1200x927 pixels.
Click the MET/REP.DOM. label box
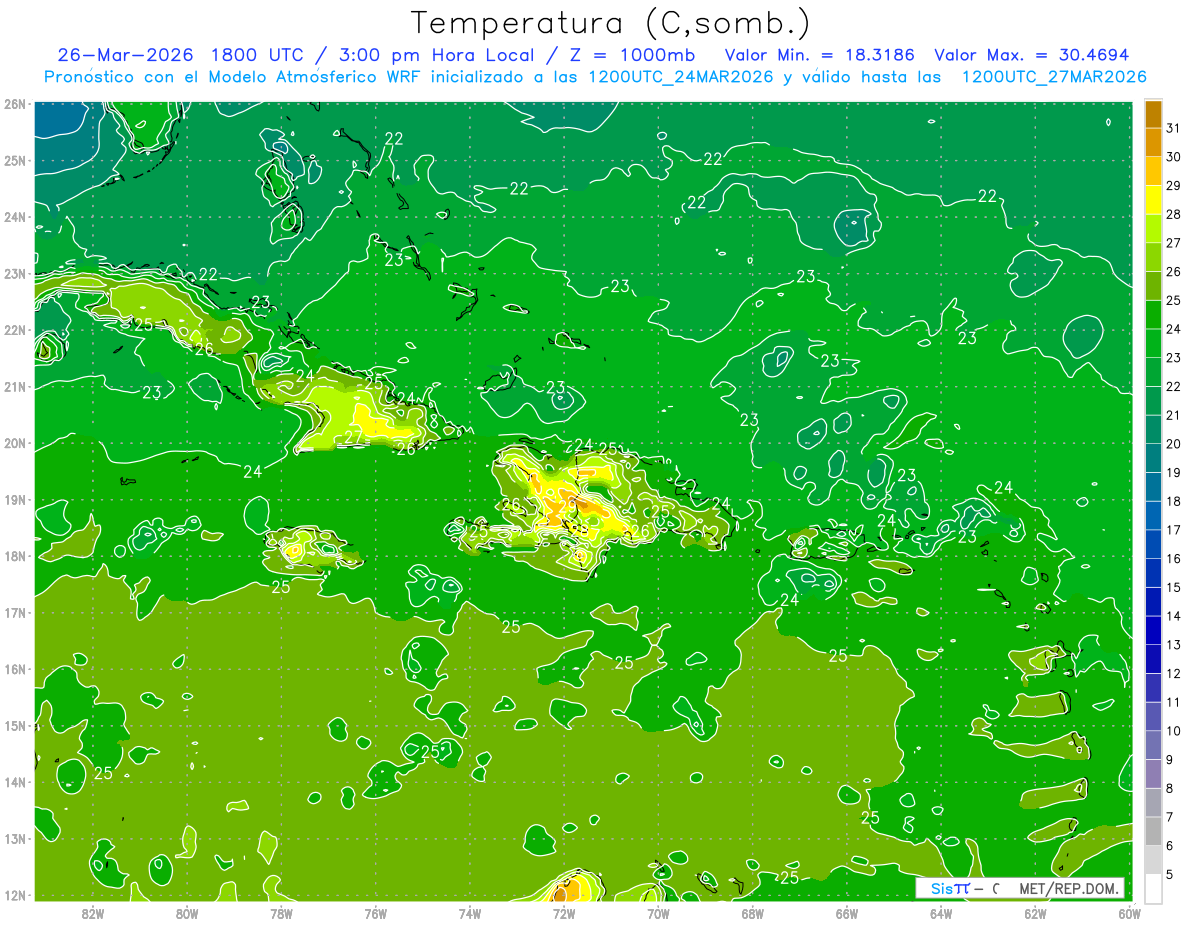1070,888
